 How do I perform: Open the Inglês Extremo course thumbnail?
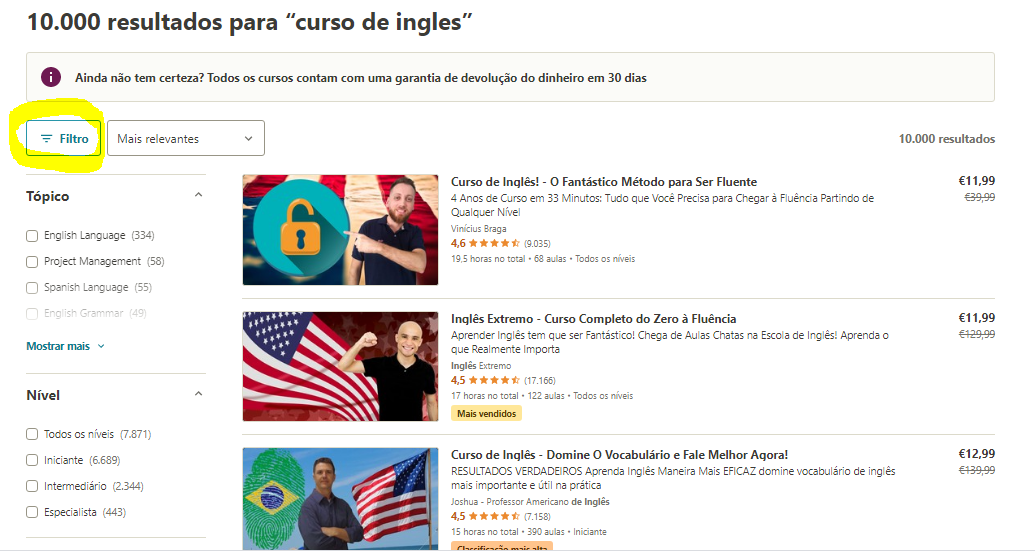(x=340, y=366)
